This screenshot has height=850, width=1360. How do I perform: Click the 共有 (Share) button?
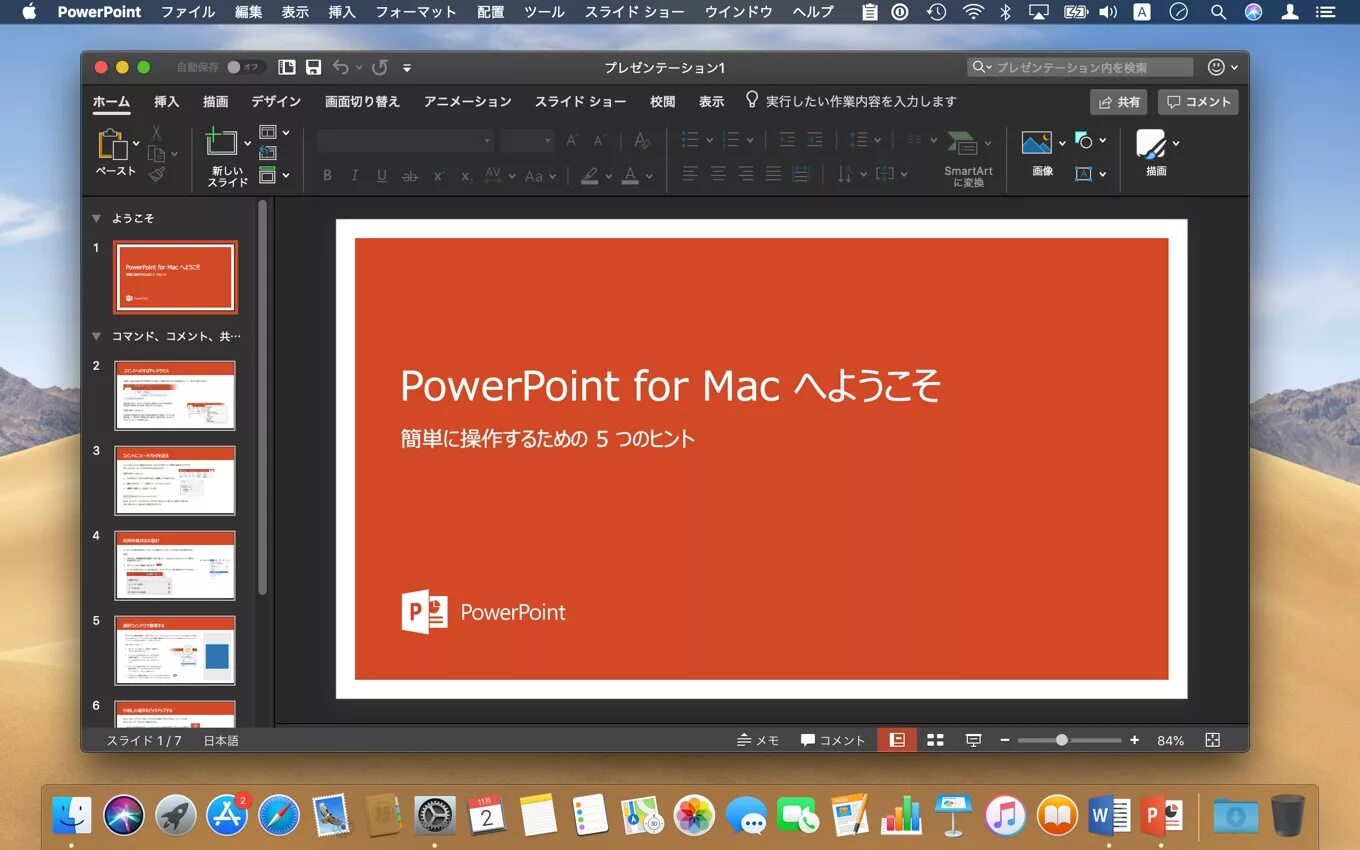click(1119, 102)
